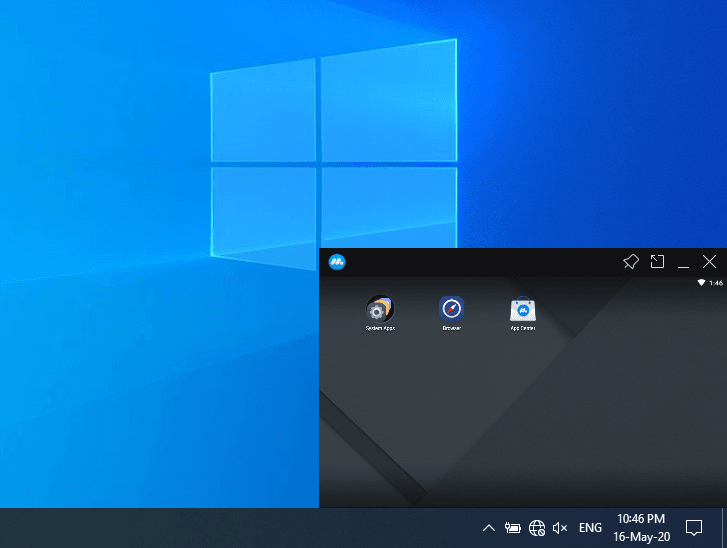The height and width of the screenshot is (548, 727).
Task: Pin the emulator window on top
Action: pyautogui.click(x=631, y=262)
